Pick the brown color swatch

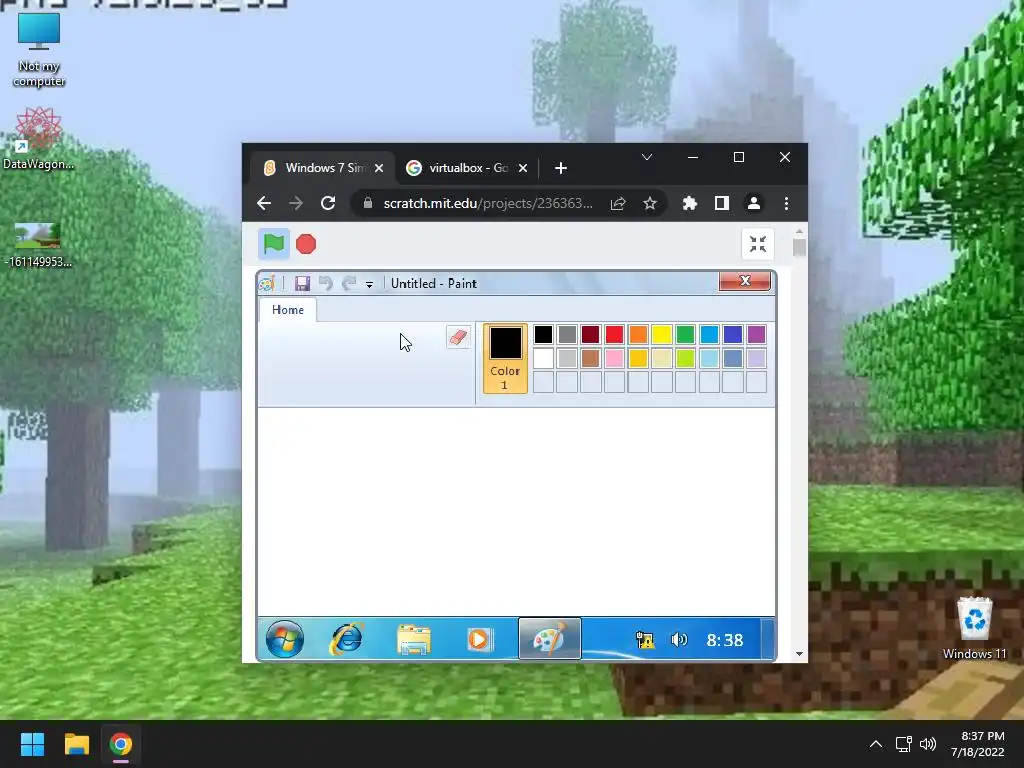(590, 358)
